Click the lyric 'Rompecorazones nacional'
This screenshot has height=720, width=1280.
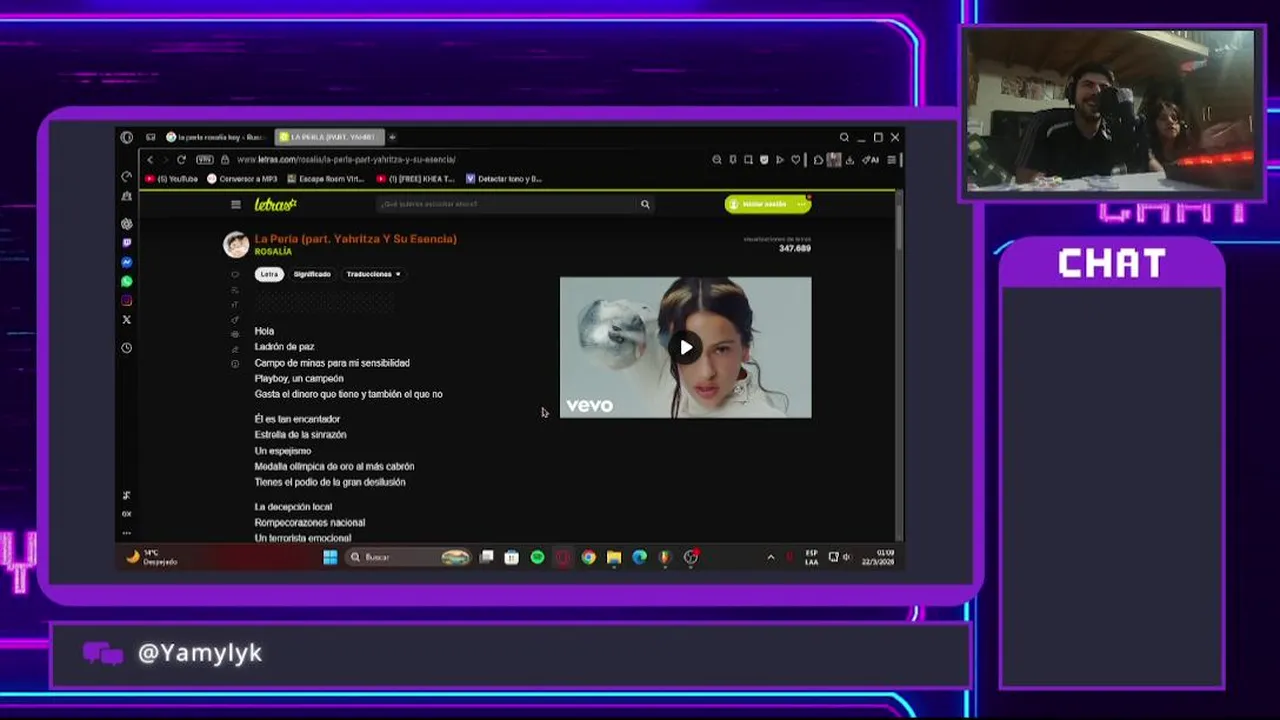coord(310,522)
